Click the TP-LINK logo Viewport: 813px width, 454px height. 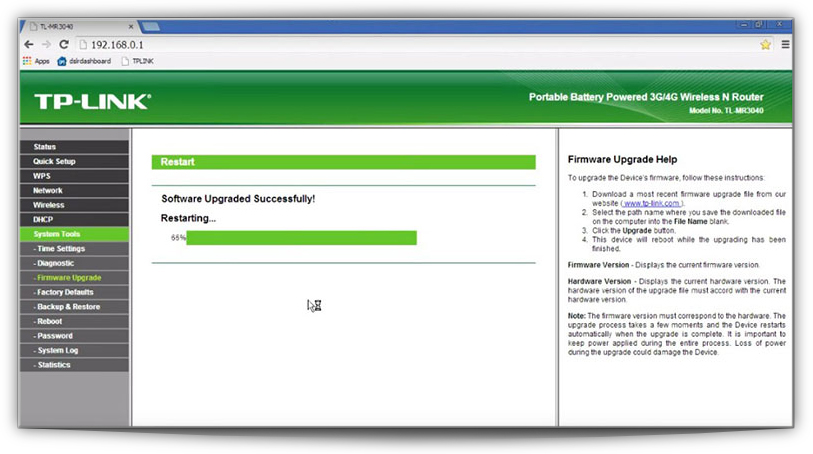pyautogui.click(x=92, y=101)
